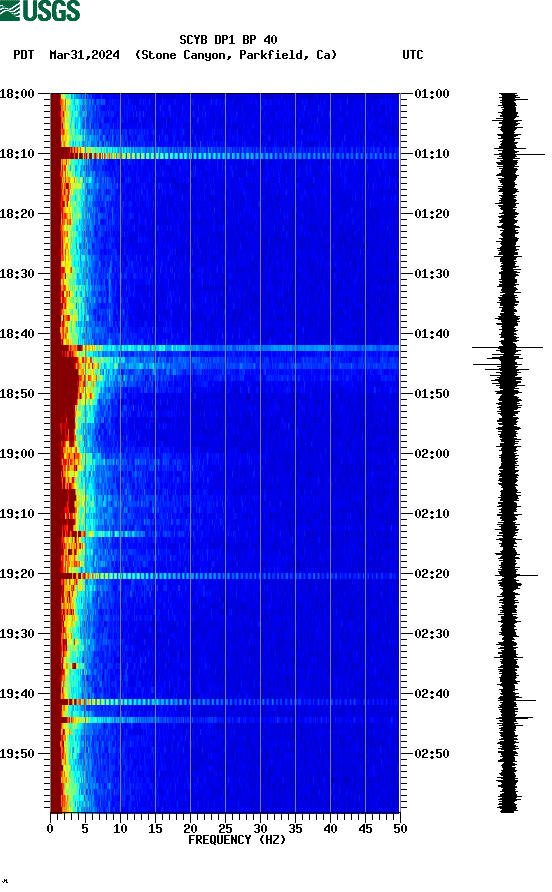Click the '01:40' UTC time label
This screenshot has width=552, height=892.
coord(432,334)
